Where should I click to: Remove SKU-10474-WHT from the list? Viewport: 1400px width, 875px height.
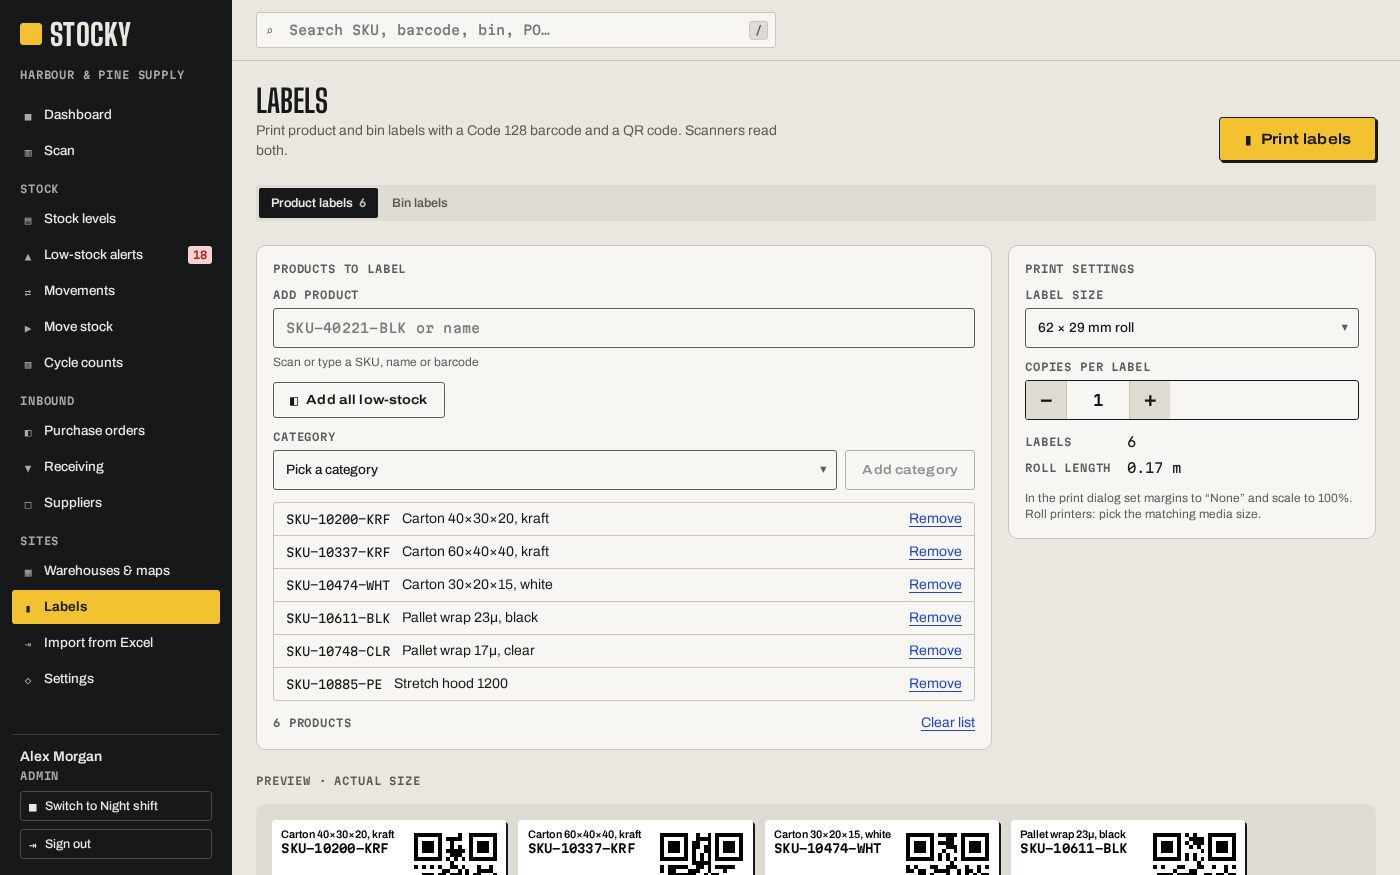pyautogui.click(x=935, y=585)
